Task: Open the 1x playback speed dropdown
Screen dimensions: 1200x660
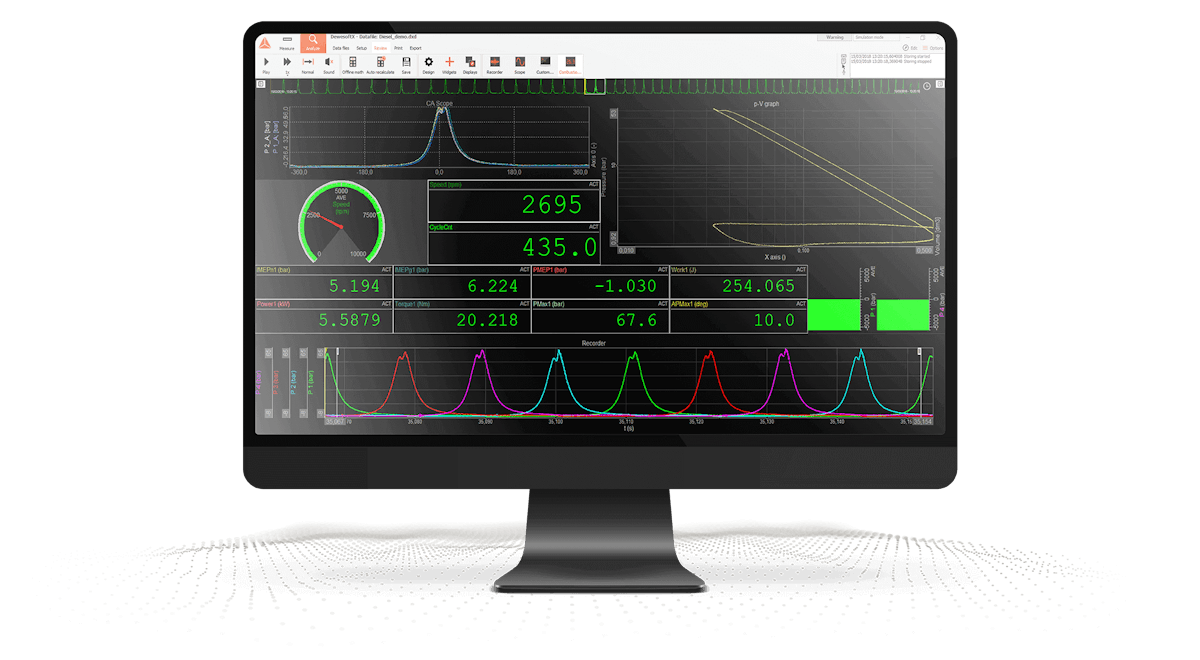Action: click(x=287, y=65)
